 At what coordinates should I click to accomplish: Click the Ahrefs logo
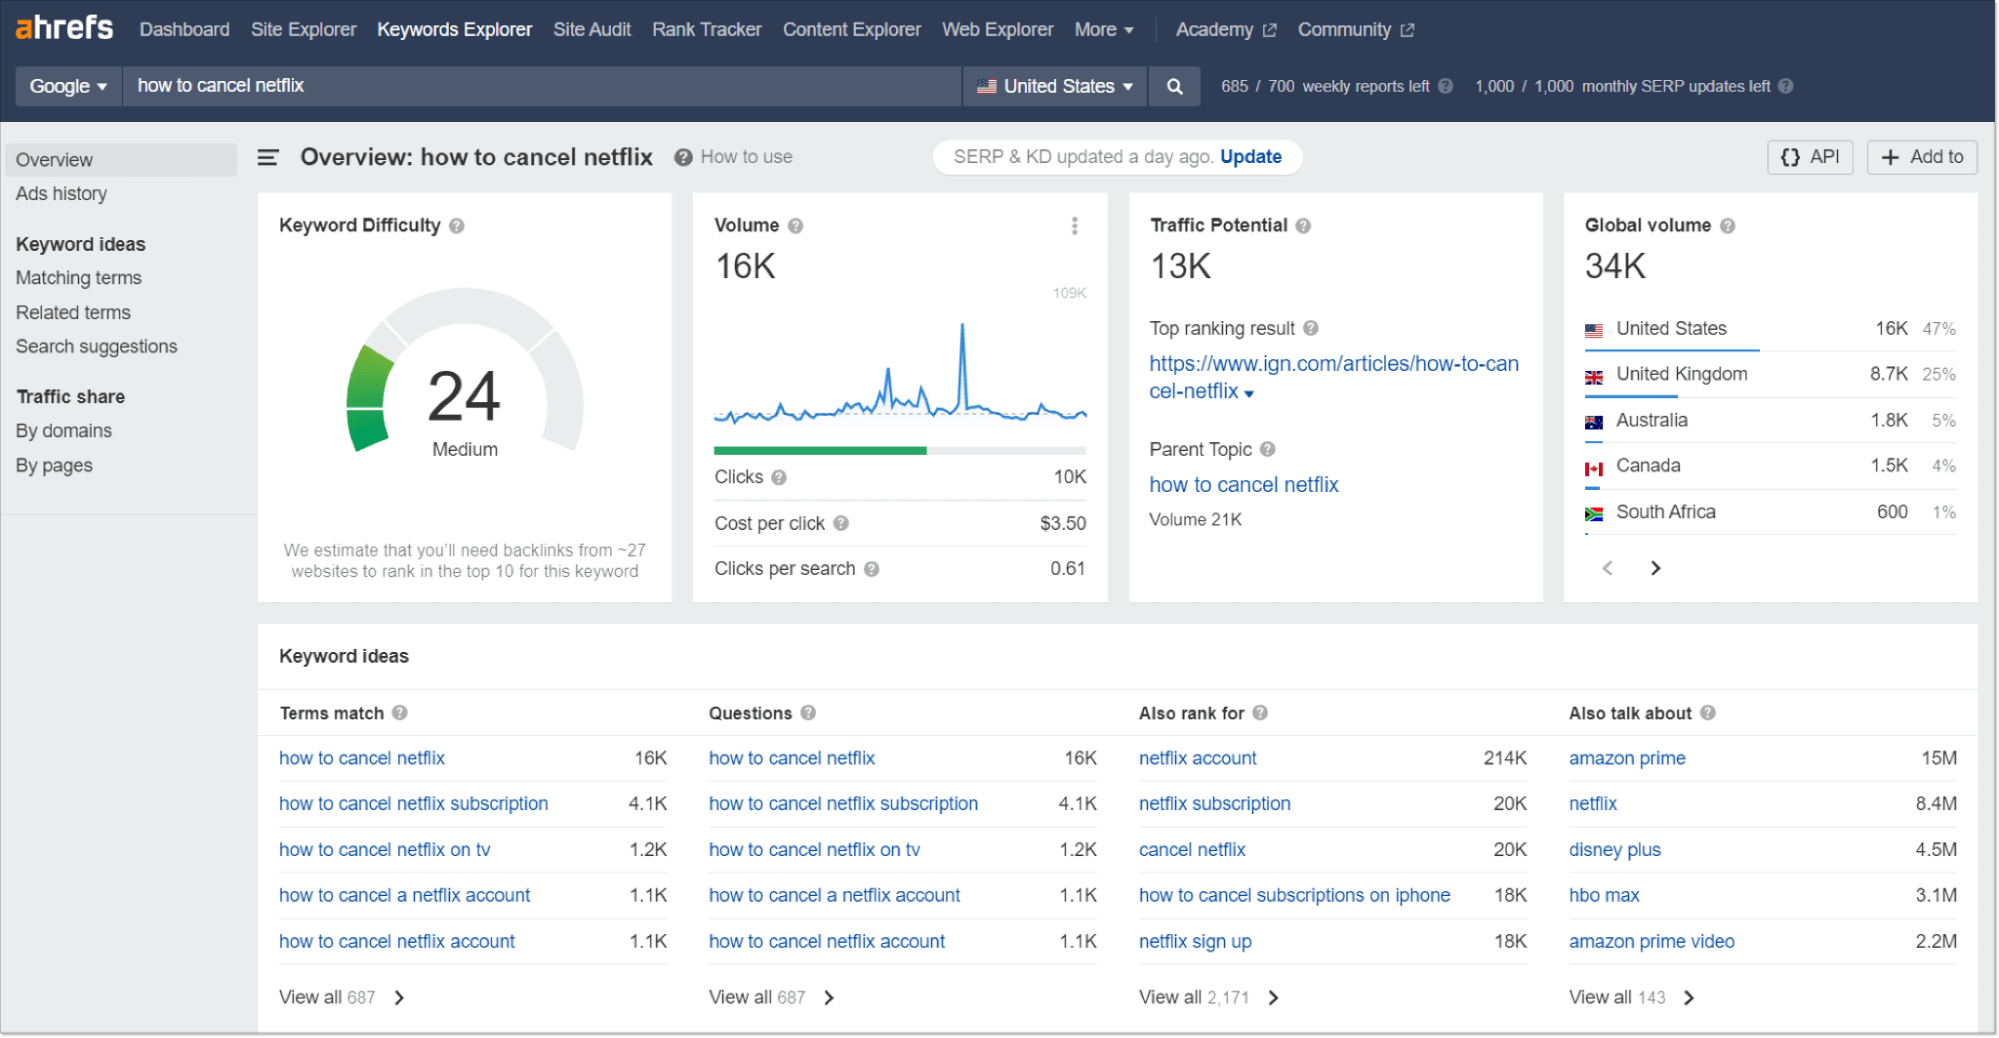[x=64, y=28]
